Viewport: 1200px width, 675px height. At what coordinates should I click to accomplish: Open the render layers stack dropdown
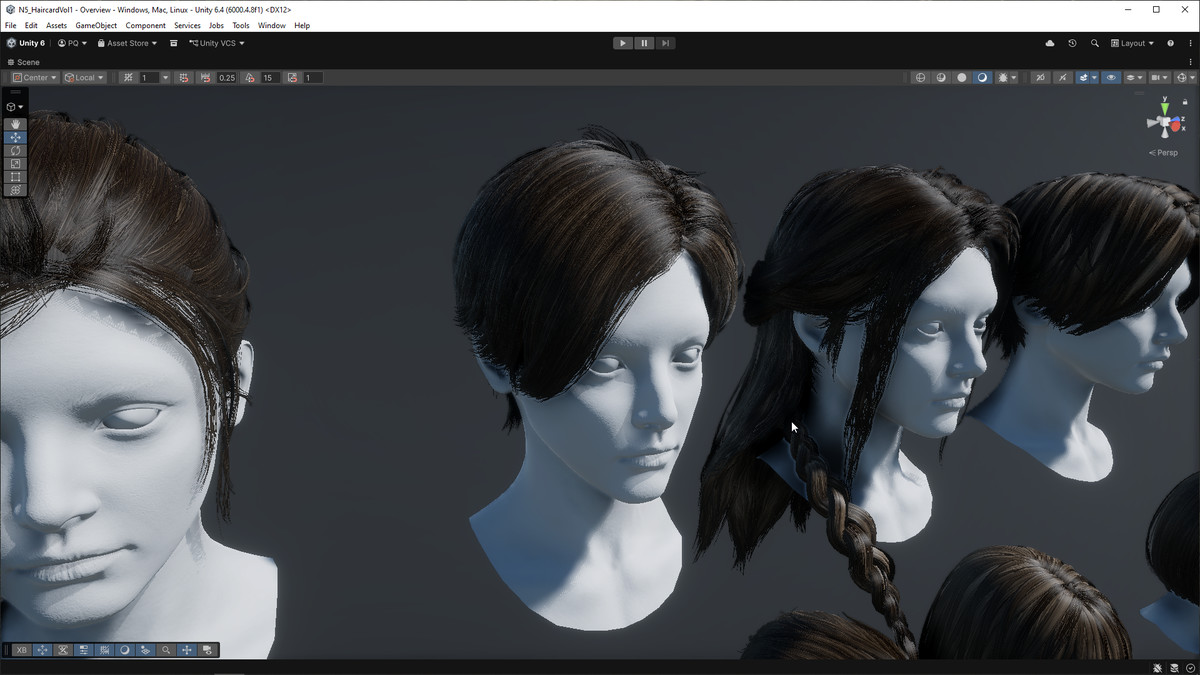pyautogui.click(x=1135, y=77)
